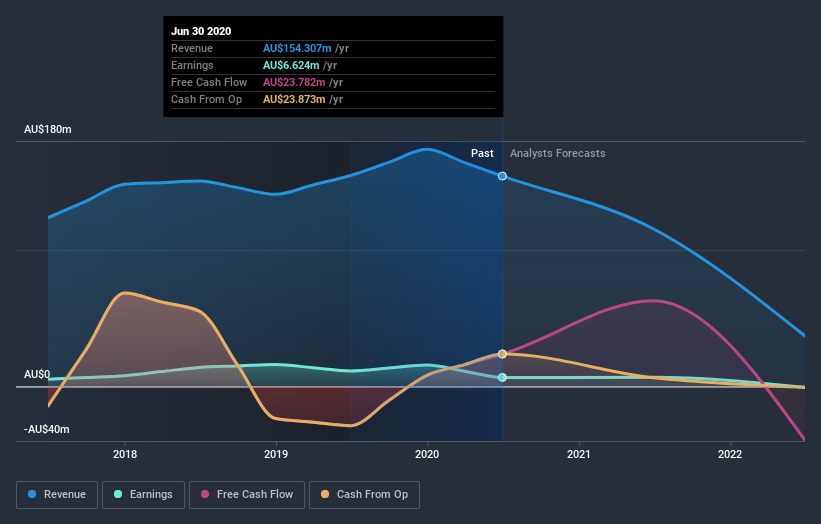821x524 pixels.
Task: Click the Free Cash Flow row label in tooltip
Action: 209,82
